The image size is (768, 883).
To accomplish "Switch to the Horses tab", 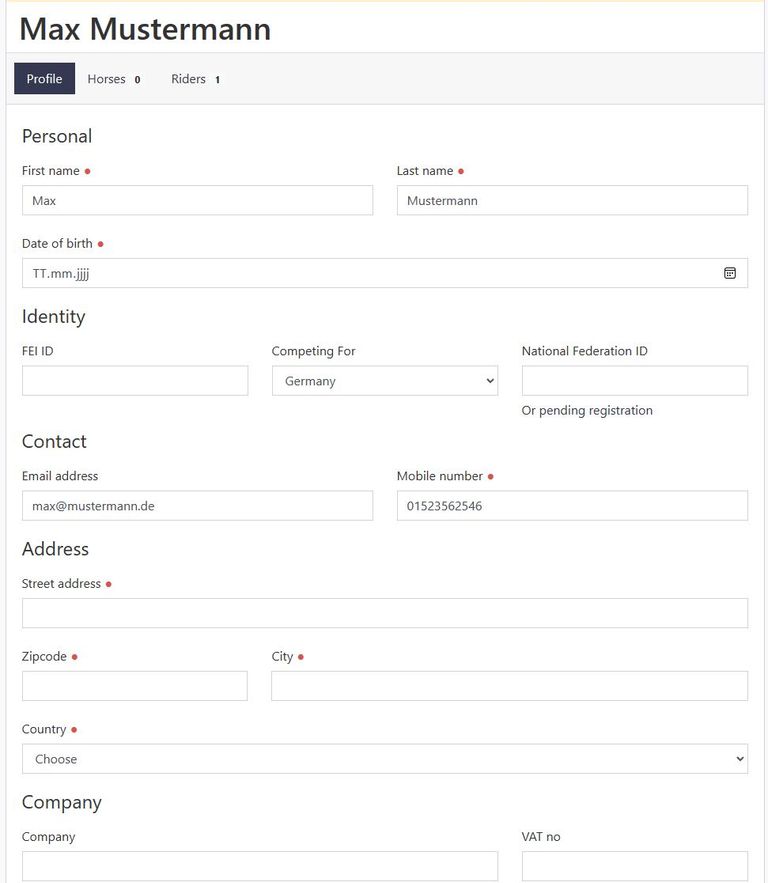I will [x=114, y=79].
